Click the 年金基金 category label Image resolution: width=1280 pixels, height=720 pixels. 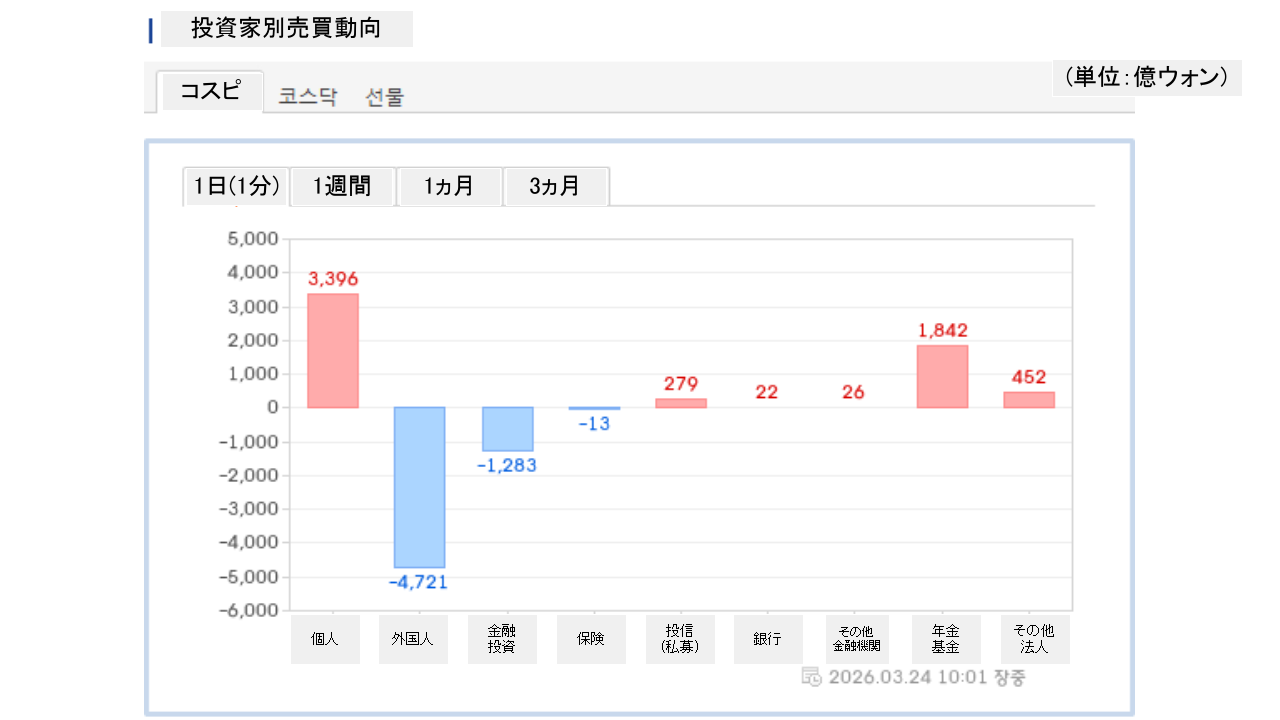[946, 639]
